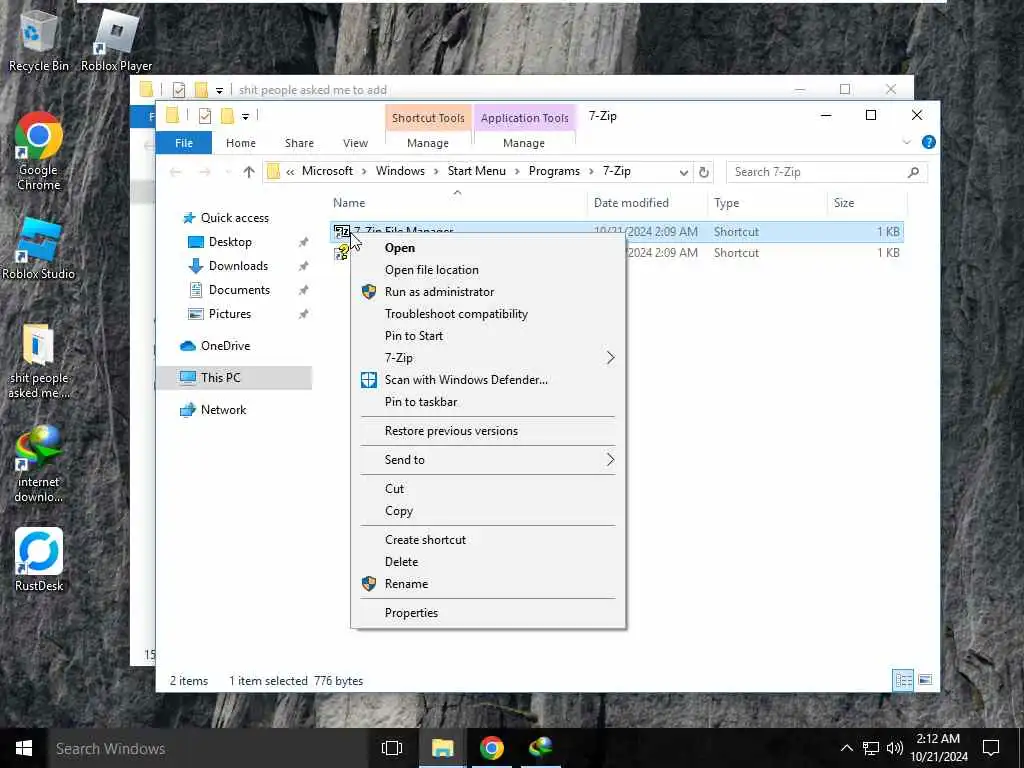Click the Search Windows taskbar box
The width and height of the screenshot is (1024, 768).
(x=206, y=748)
